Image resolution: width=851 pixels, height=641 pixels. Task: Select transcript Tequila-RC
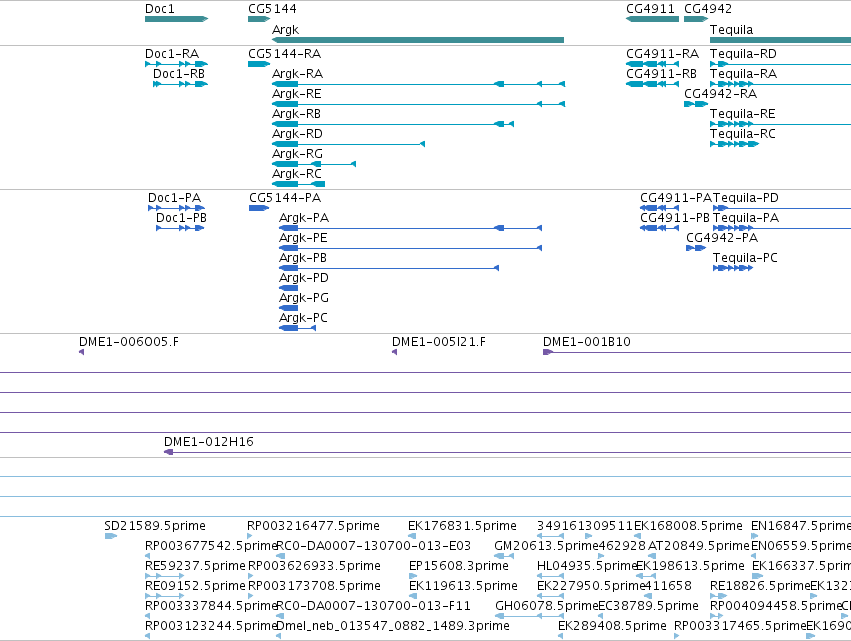(x=734, y=144)
